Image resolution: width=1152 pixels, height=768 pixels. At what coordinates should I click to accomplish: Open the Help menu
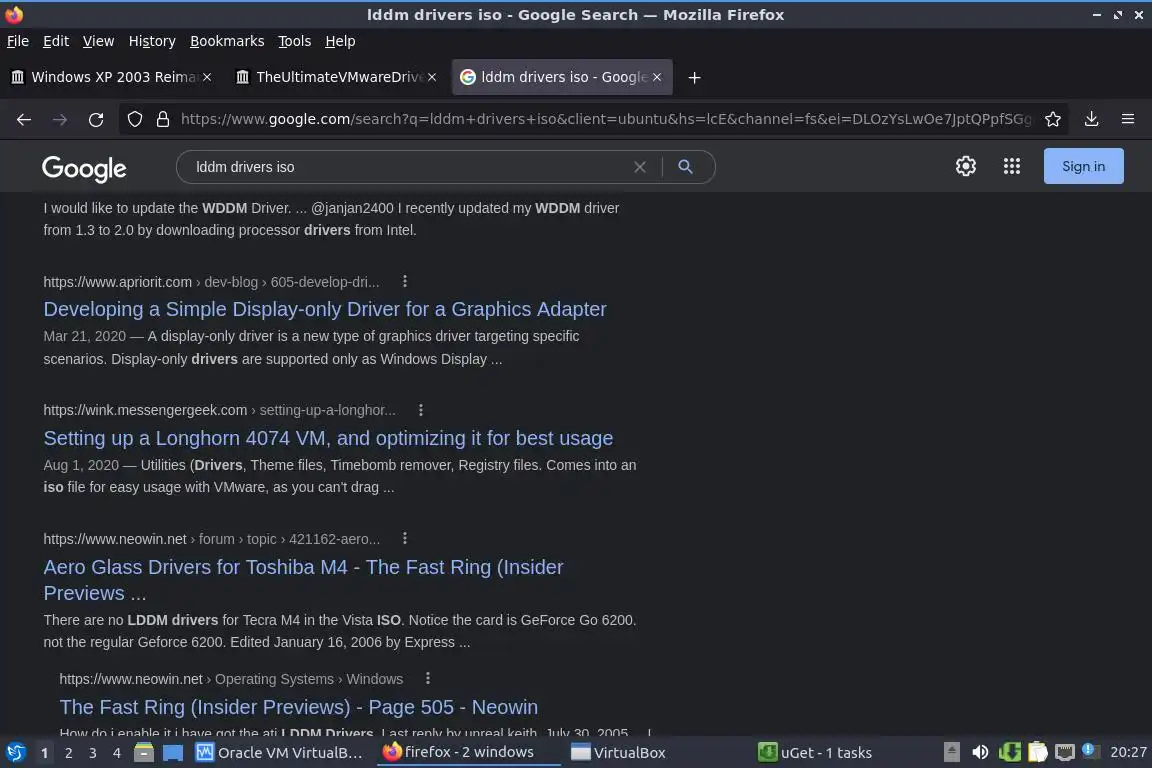[x=340, y=41]
